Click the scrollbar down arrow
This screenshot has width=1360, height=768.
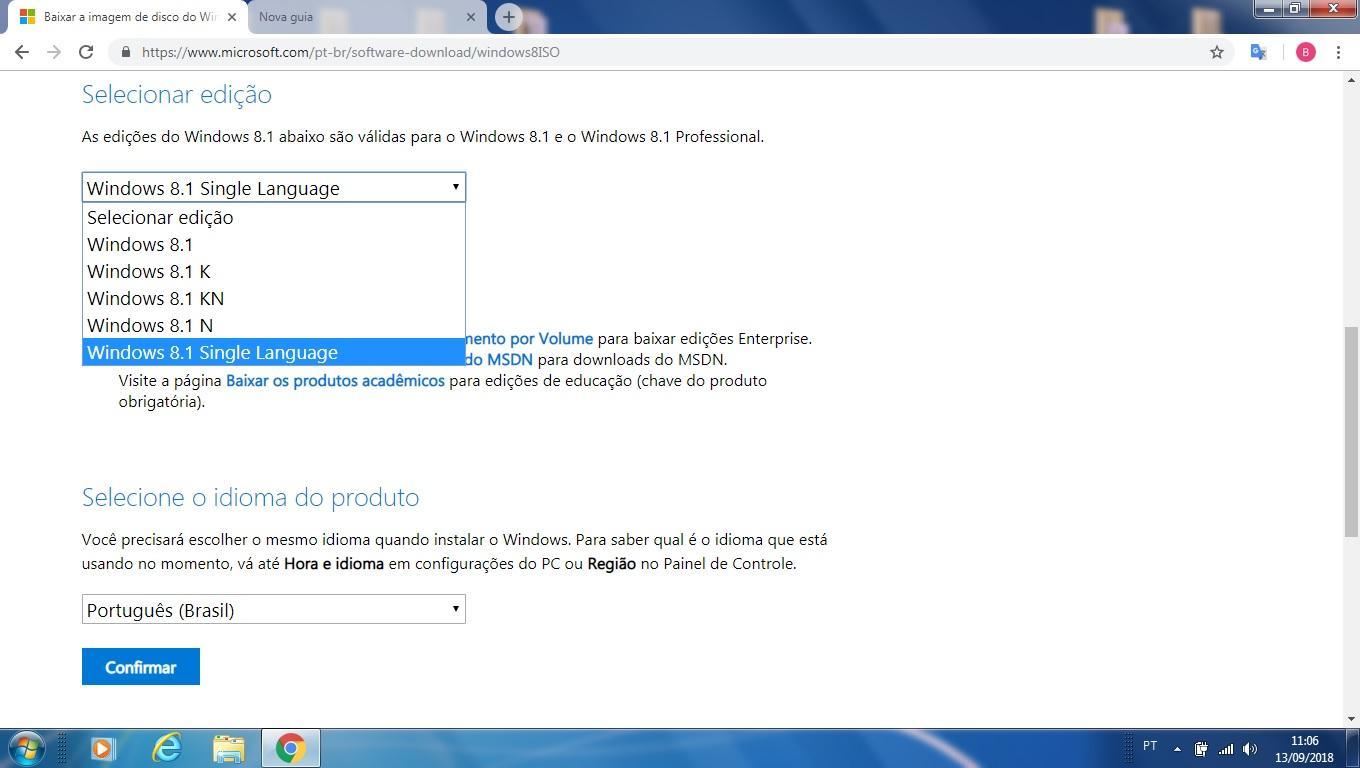pos(1351,719)
